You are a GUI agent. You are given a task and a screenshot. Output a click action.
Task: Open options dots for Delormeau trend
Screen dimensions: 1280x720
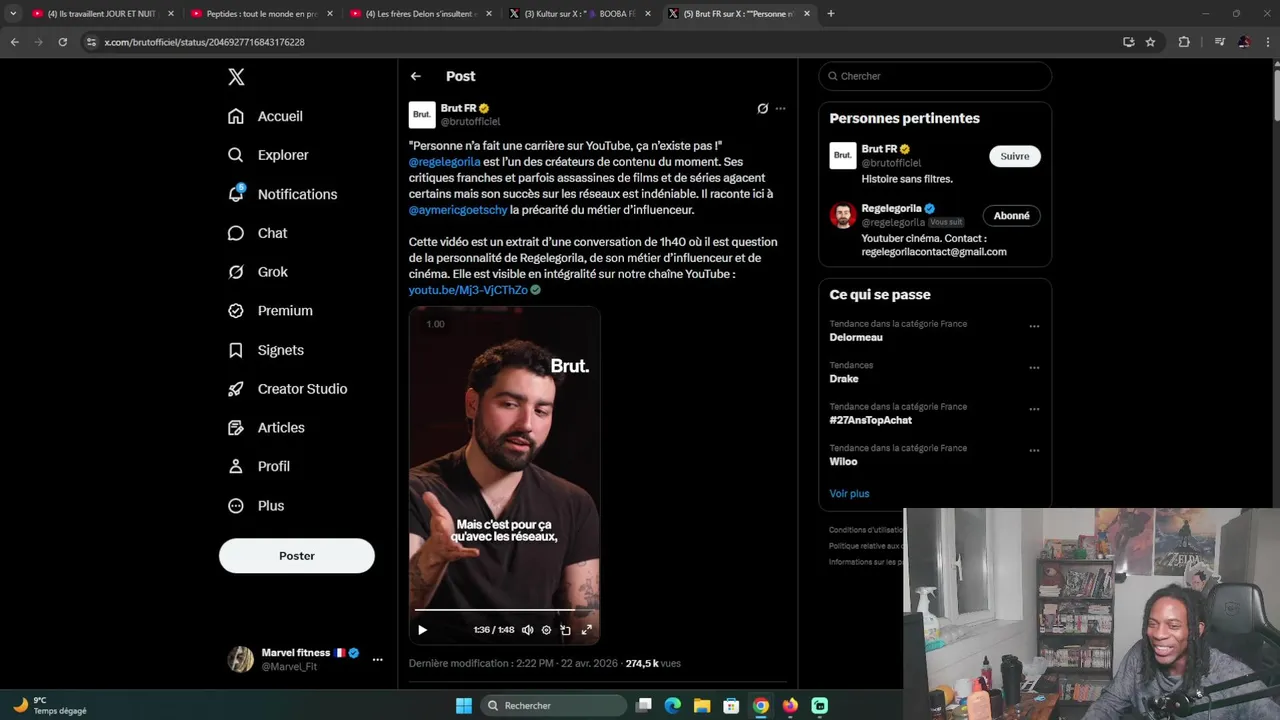(1034, 326)
